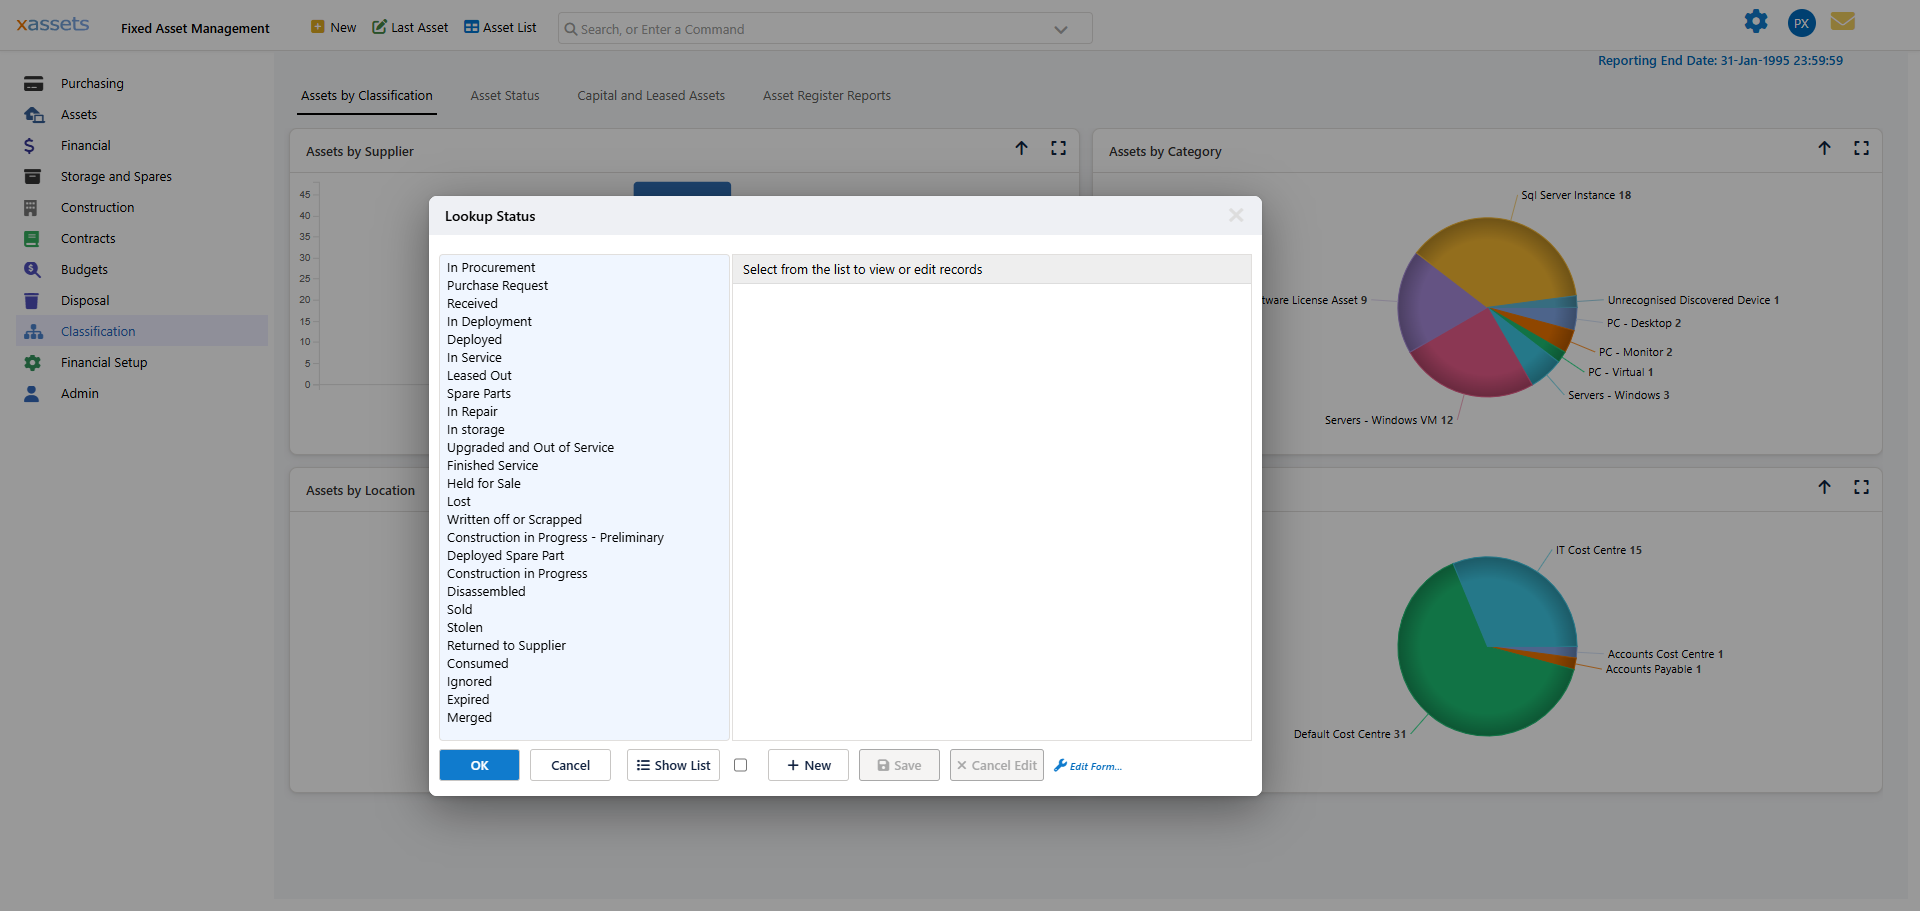Open the Asset List toolbar item

point(499,27)
